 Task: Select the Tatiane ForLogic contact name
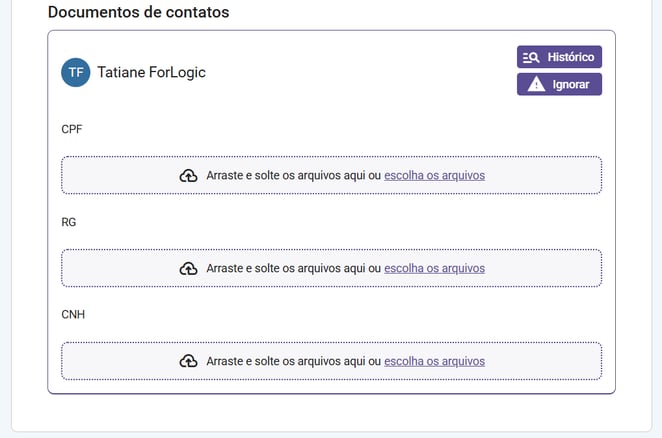click(151, 72)
